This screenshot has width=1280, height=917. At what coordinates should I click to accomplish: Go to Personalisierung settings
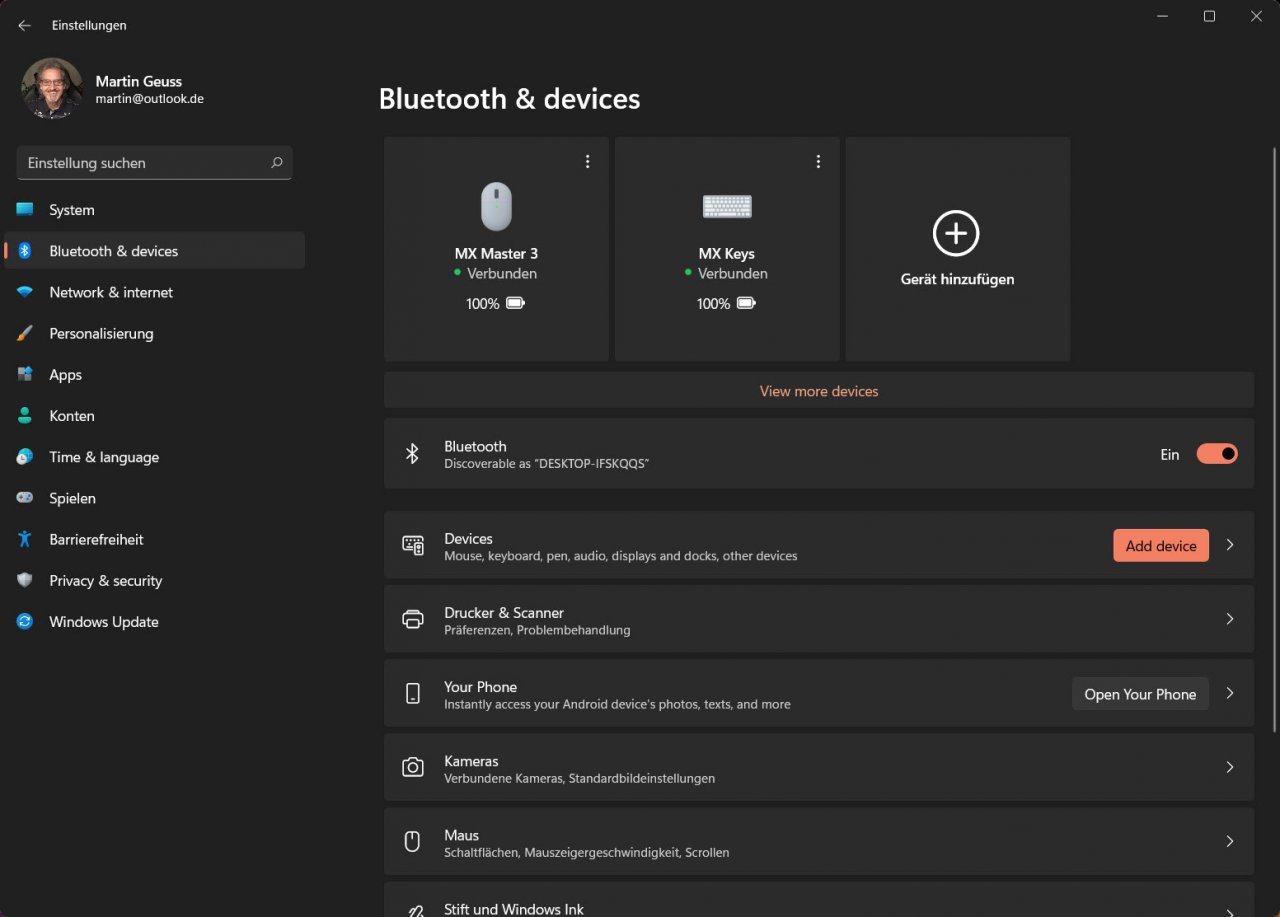click(x=154, y=333)
